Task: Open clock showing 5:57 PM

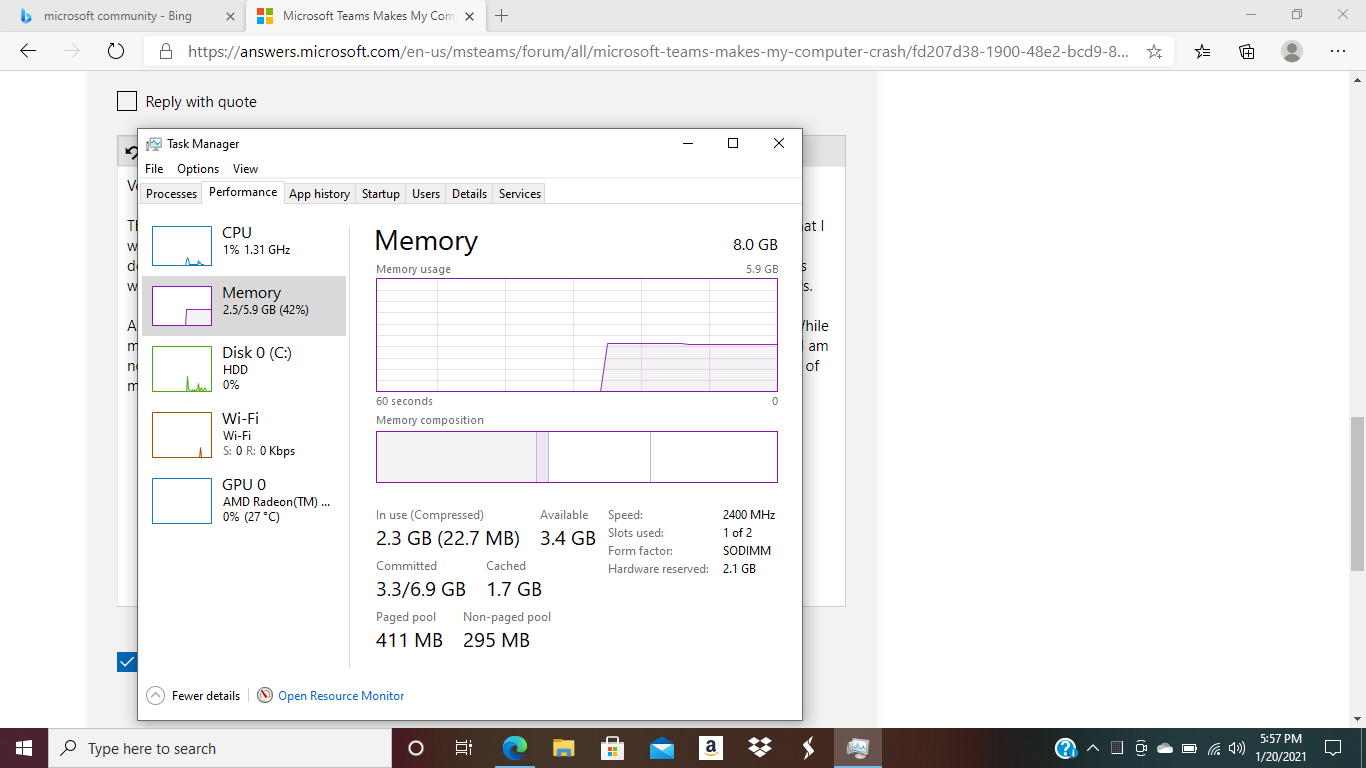Action: click(x=1279, y=748)
